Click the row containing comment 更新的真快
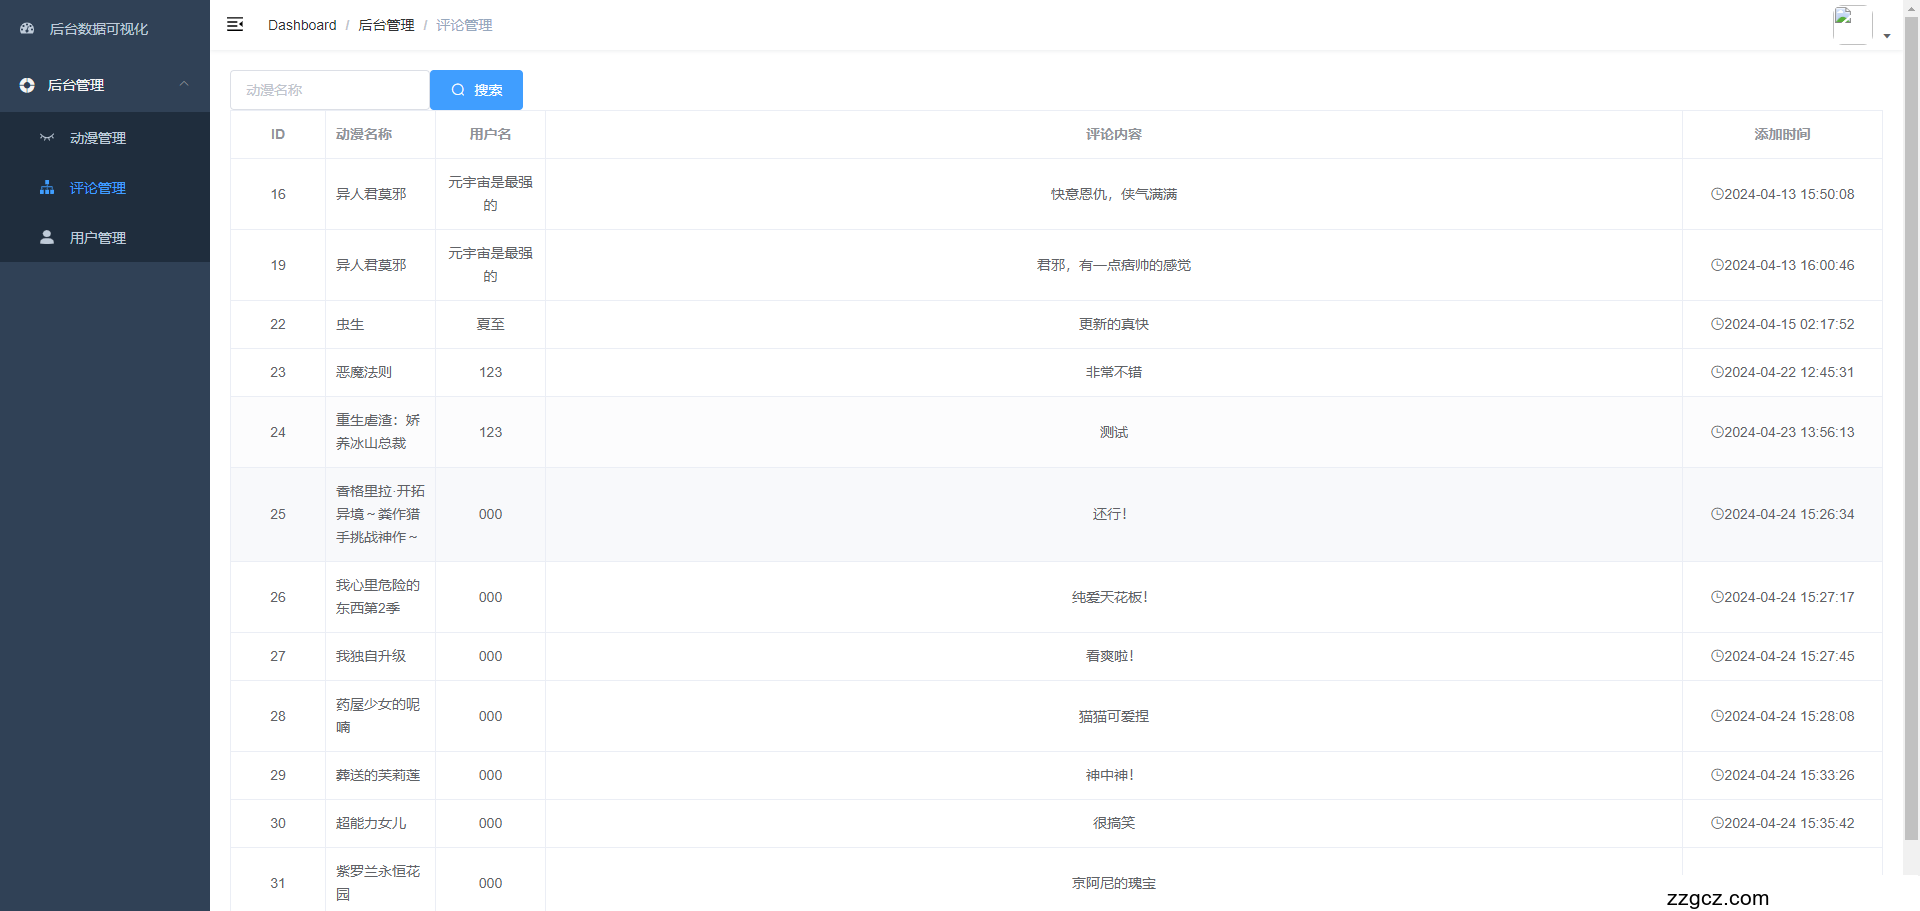 point(1113,324)
